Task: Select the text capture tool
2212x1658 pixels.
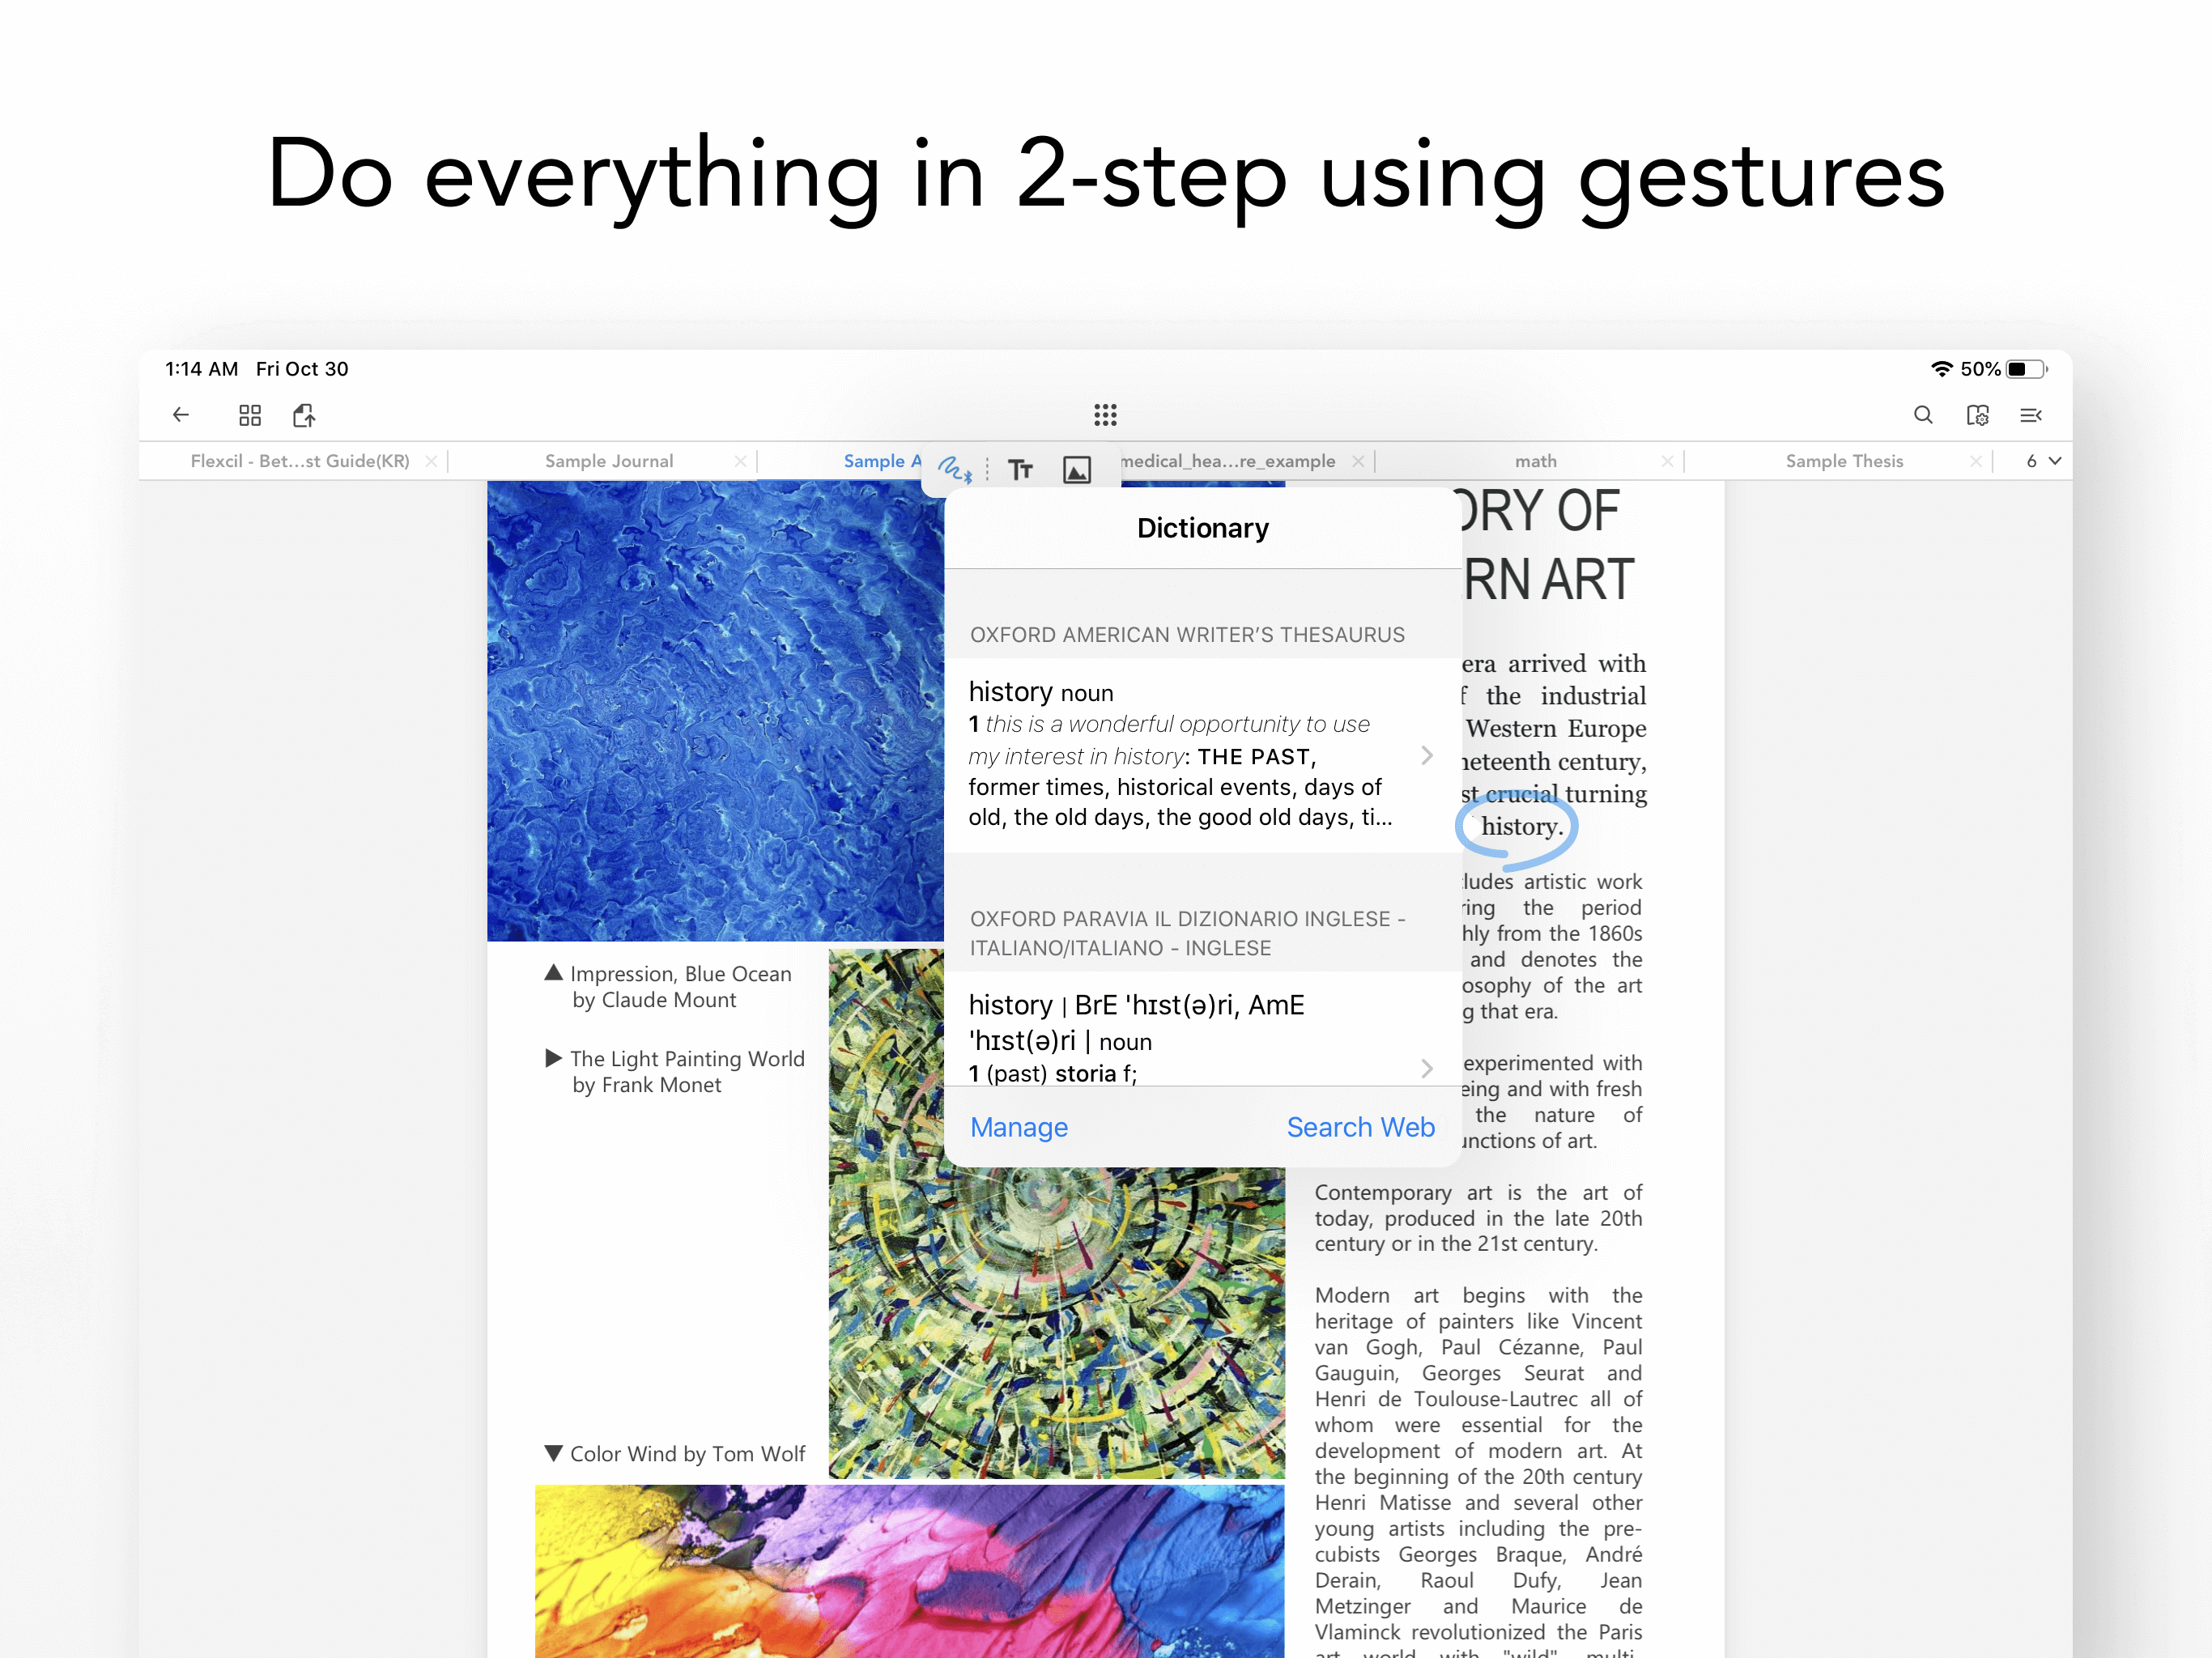Action: point(1020,469)
